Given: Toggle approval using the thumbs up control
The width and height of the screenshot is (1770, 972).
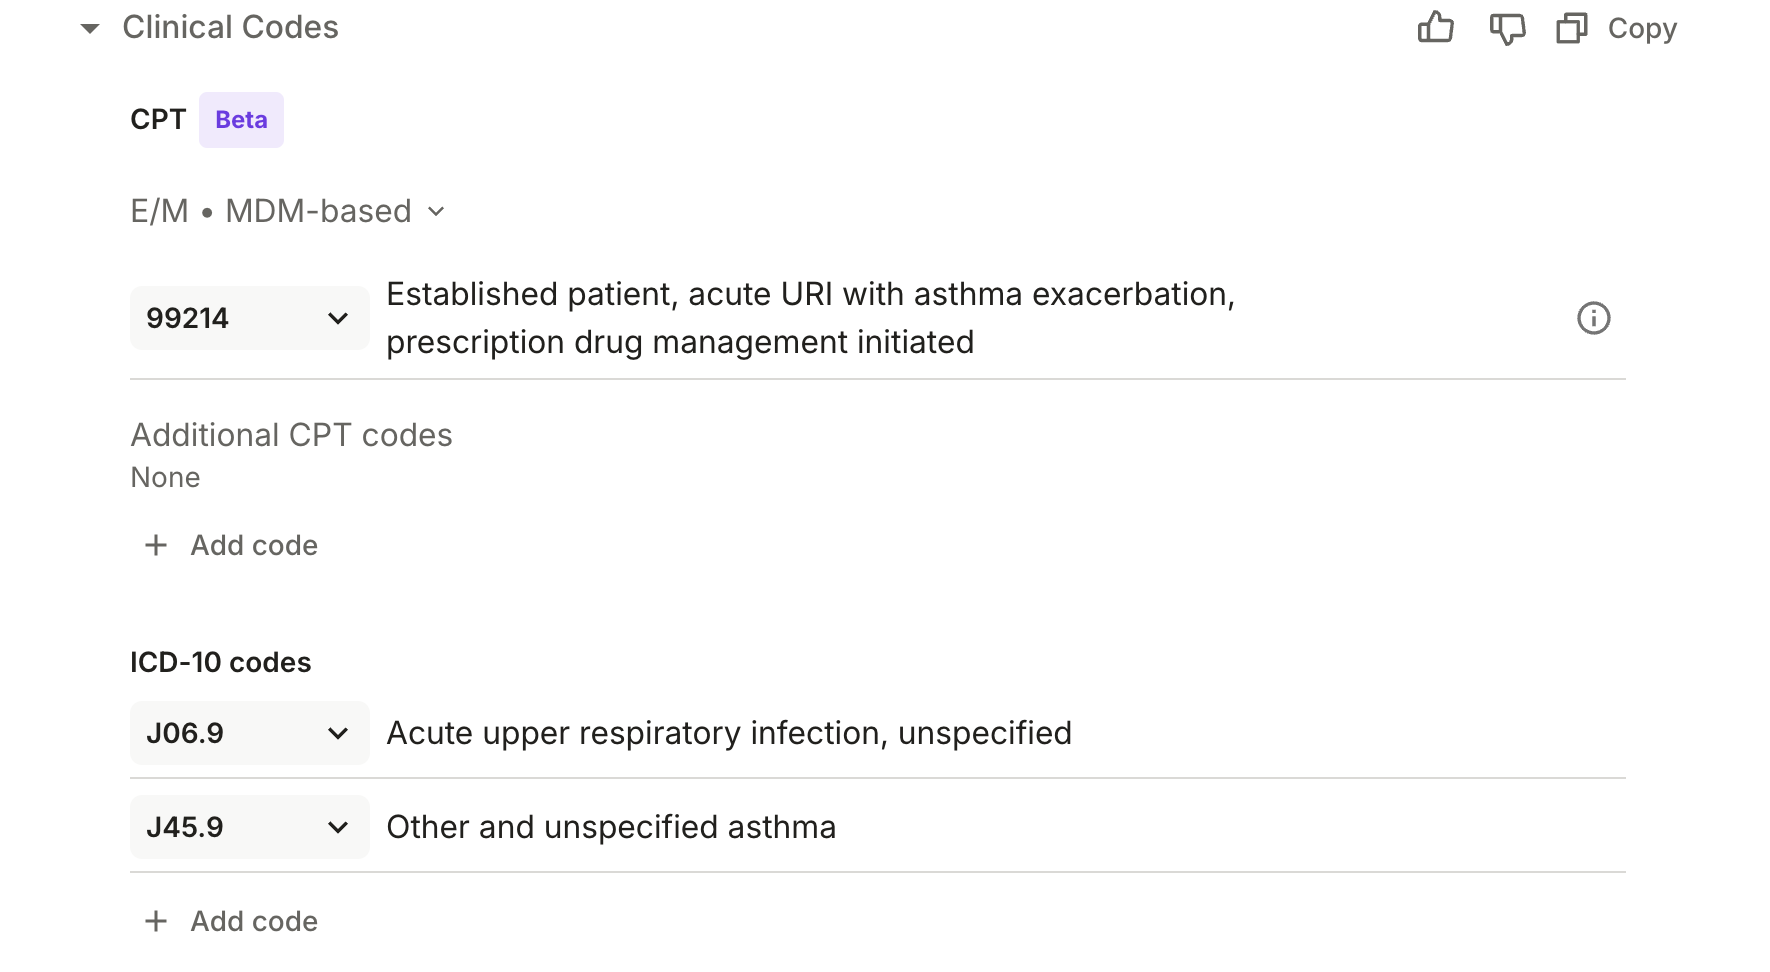Looking at the screenshot, I should tap(1436, 28).
